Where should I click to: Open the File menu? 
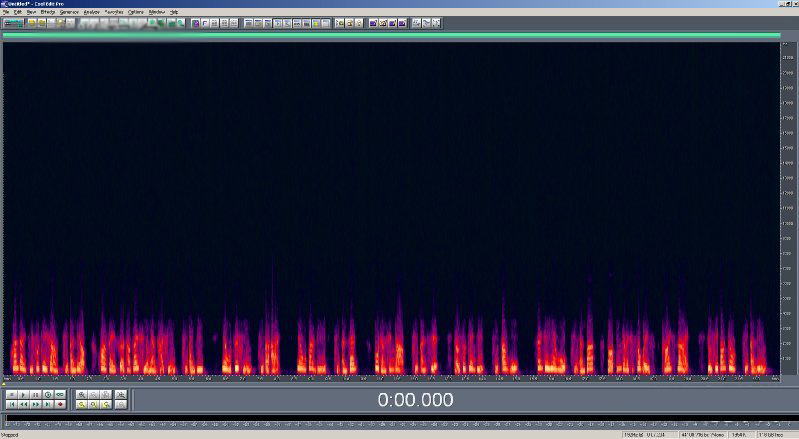point(6,12)
